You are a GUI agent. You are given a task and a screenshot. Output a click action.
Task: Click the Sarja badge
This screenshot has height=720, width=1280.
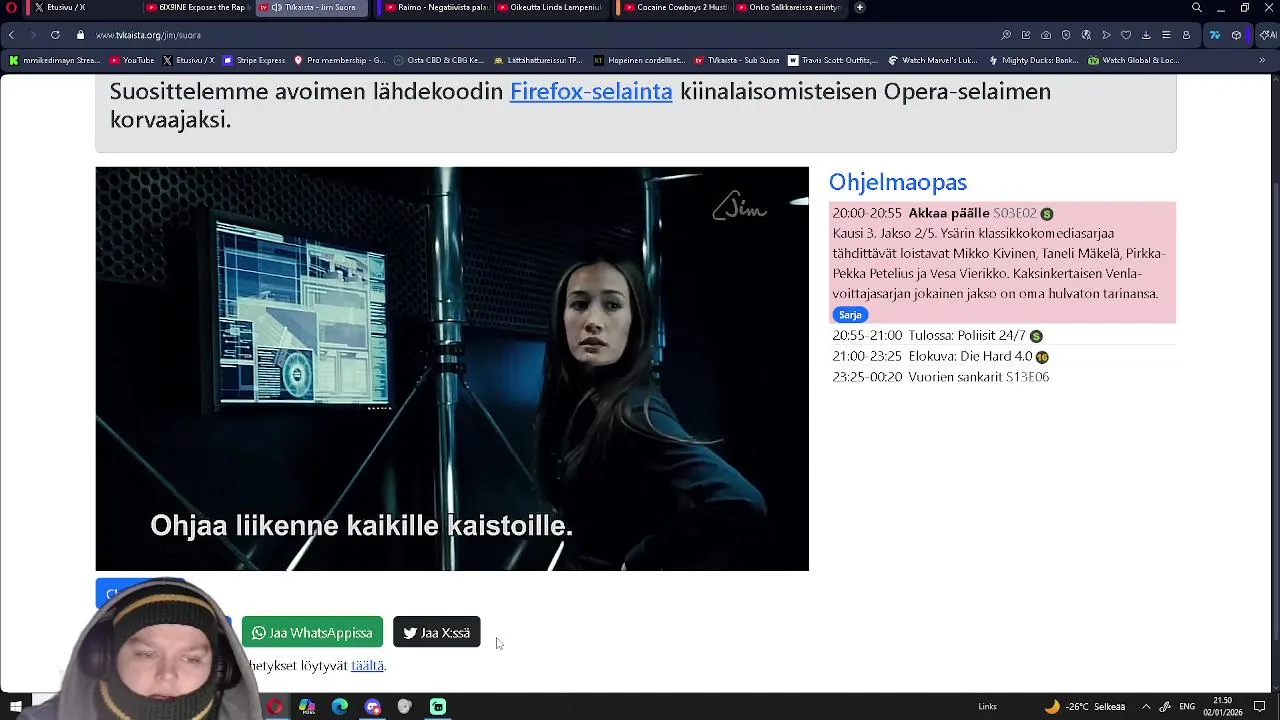point(850,315)
